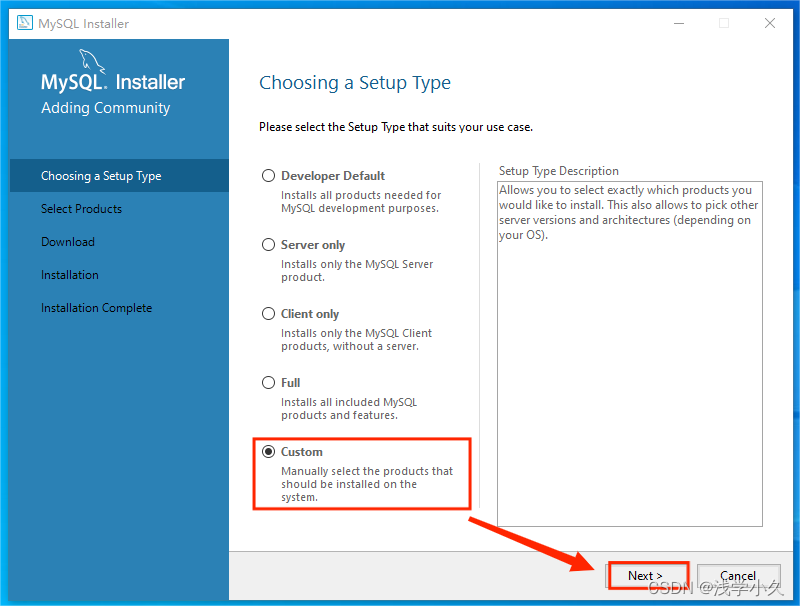Click 'Installs only the MySQL Server' description
Screen dimensions: 800x606
(x=357, y=270)
